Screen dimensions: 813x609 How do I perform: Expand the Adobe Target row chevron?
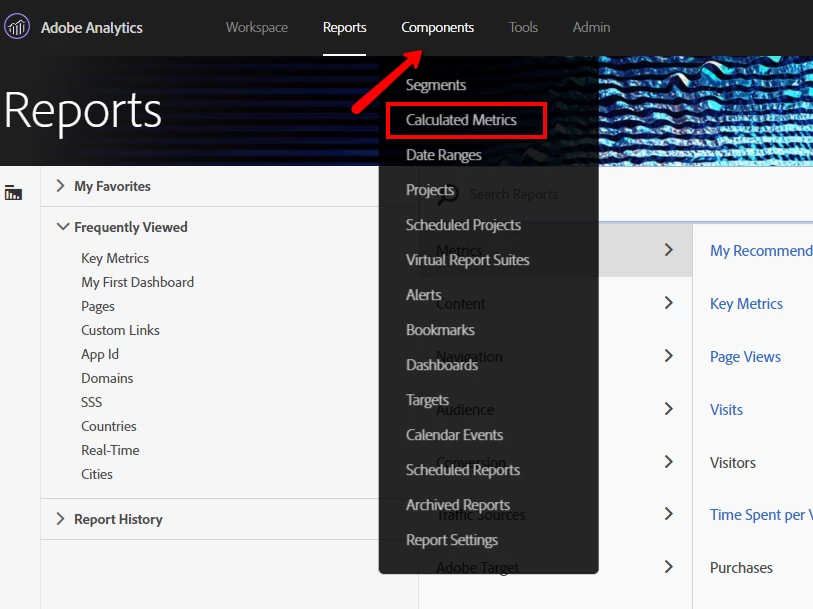669,567
